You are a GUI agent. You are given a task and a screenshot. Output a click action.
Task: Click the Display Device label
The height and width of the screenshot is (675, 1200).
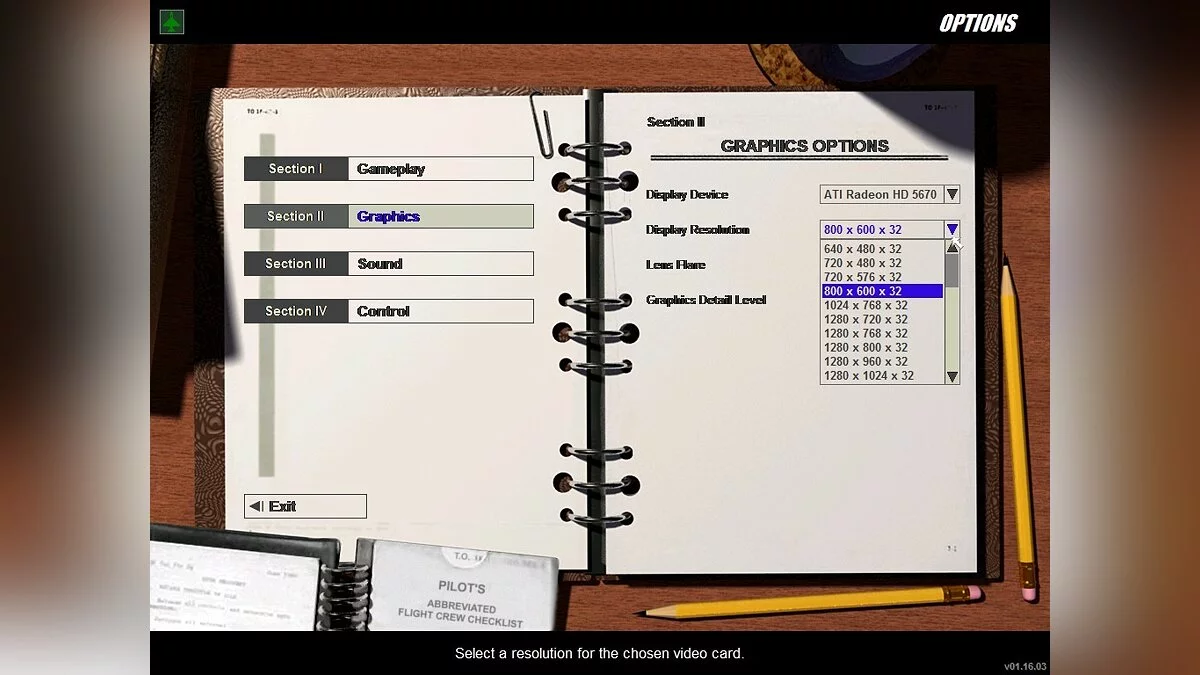coord(687,195)
